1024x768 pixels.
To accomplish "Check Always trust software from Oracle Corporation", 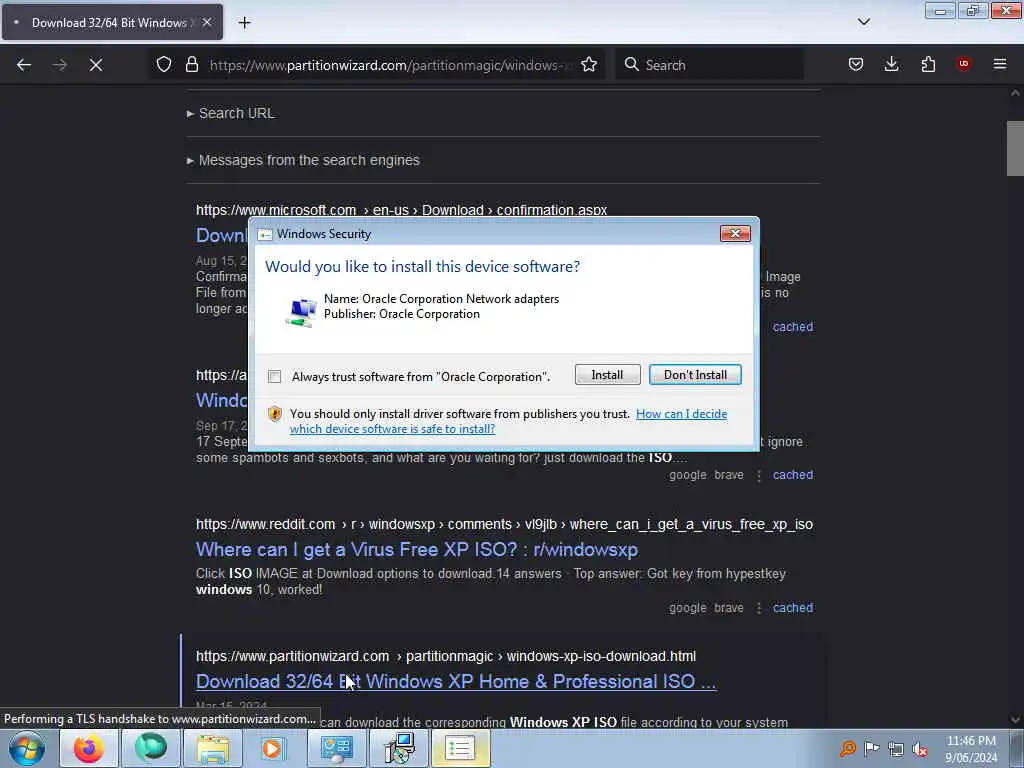I will point(274,377).
